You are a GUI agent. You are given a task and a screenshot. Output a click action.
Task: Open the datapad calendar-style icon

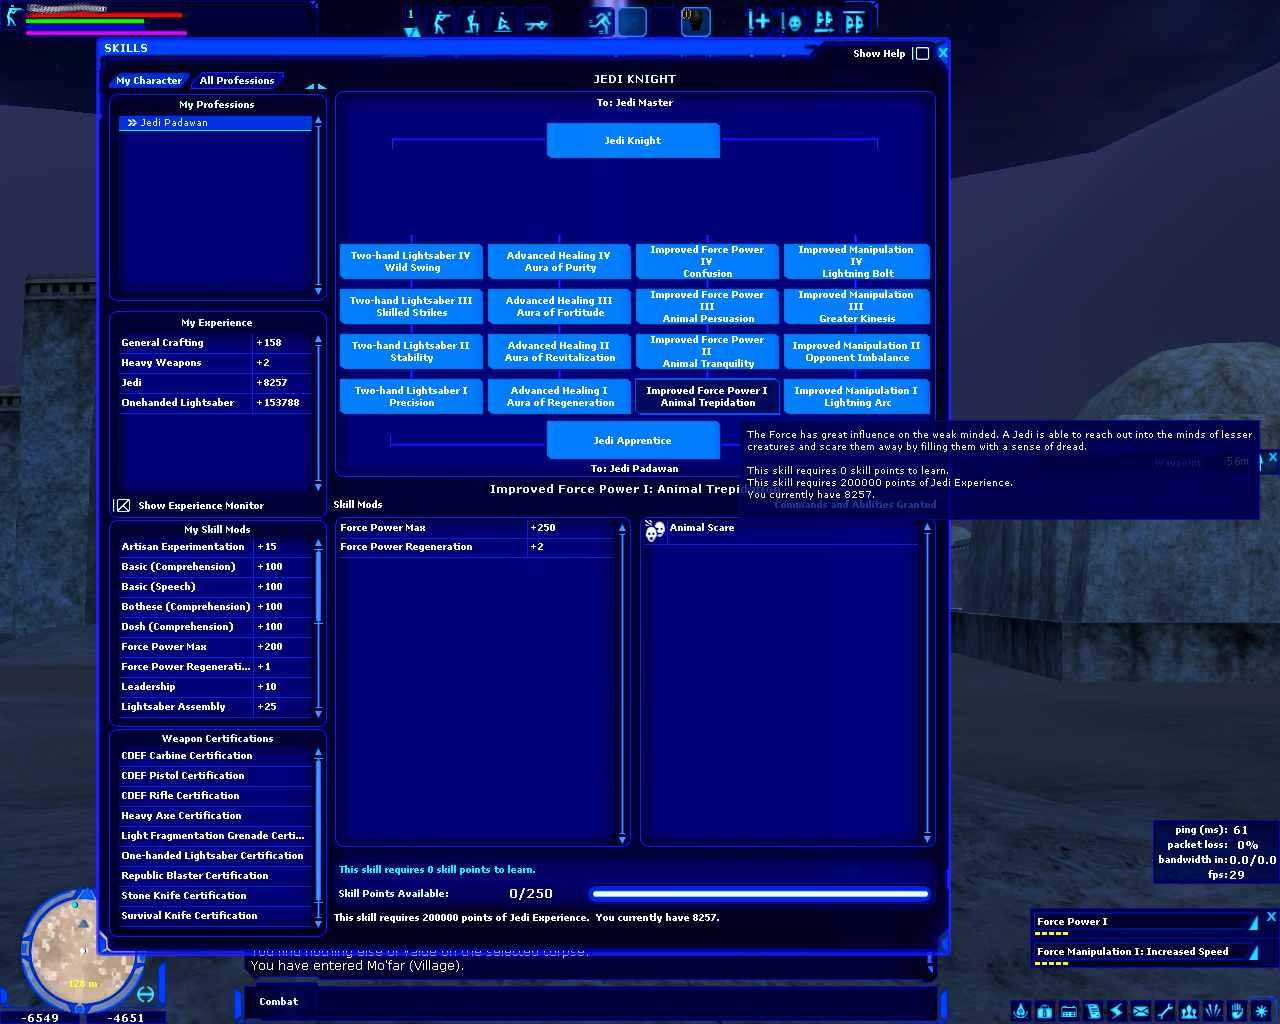[1068, 1011]
